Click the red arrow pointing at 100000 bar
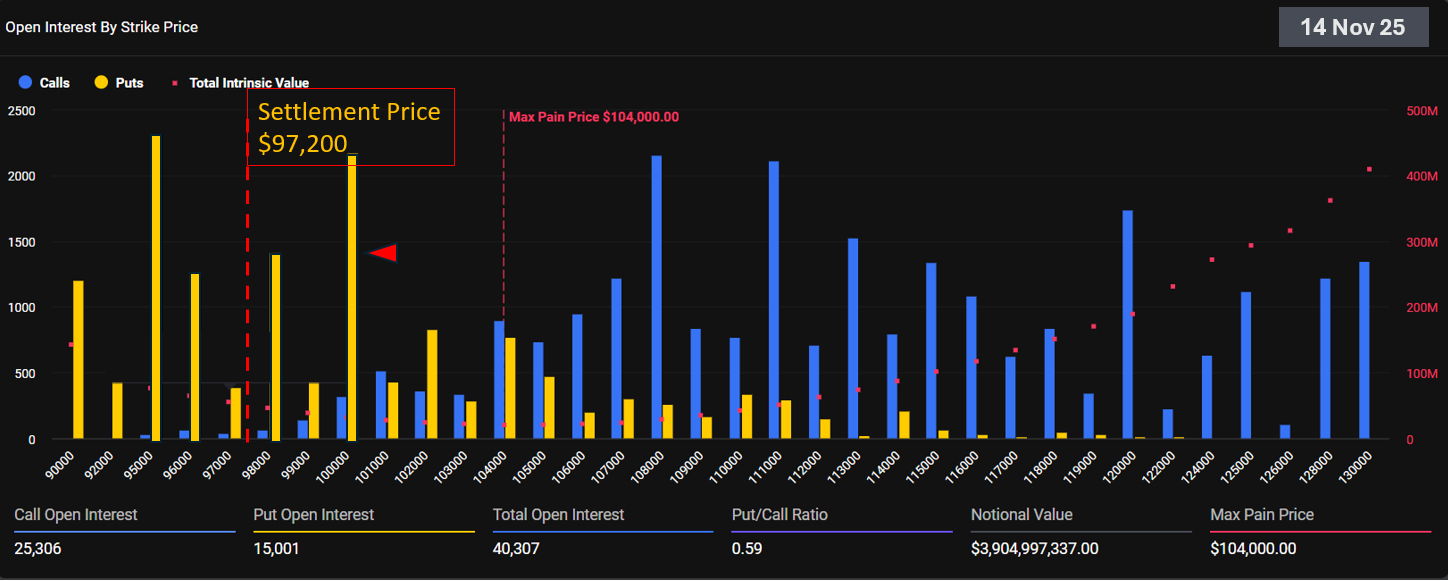 coord(383,254)
